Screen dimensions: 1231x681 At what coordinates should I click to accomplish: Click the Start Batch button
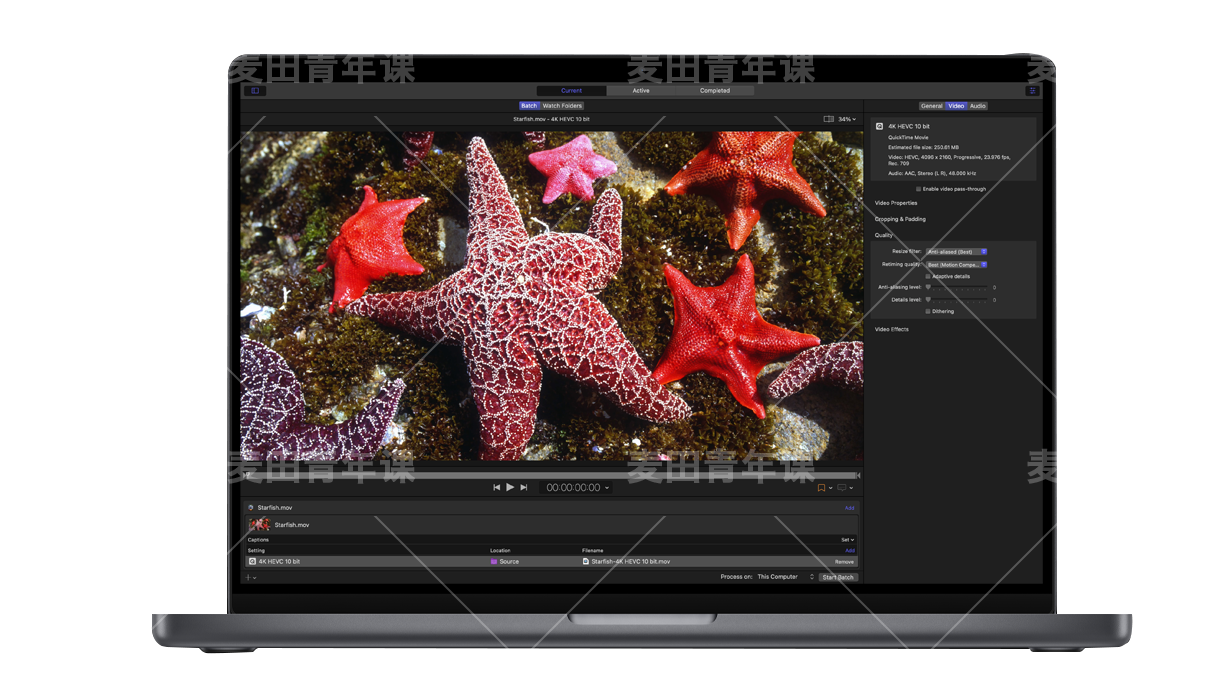click(x=838, y=577)
